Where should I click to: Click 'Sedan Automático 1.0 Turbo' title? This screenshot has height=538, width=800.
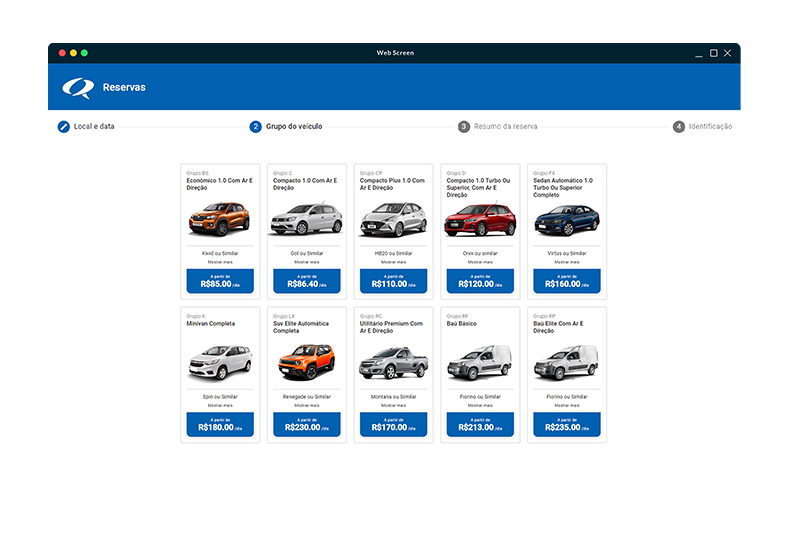click(563, 188)
